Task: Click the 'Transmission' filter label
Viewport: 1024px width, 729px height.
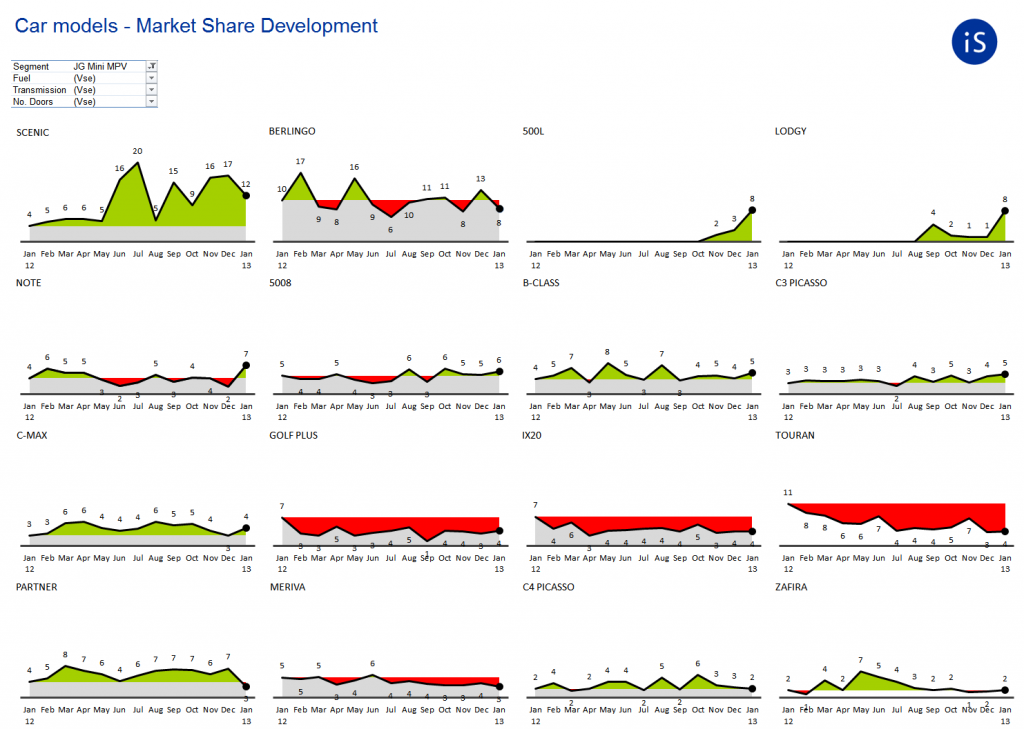Action: (x=39, y=90)
